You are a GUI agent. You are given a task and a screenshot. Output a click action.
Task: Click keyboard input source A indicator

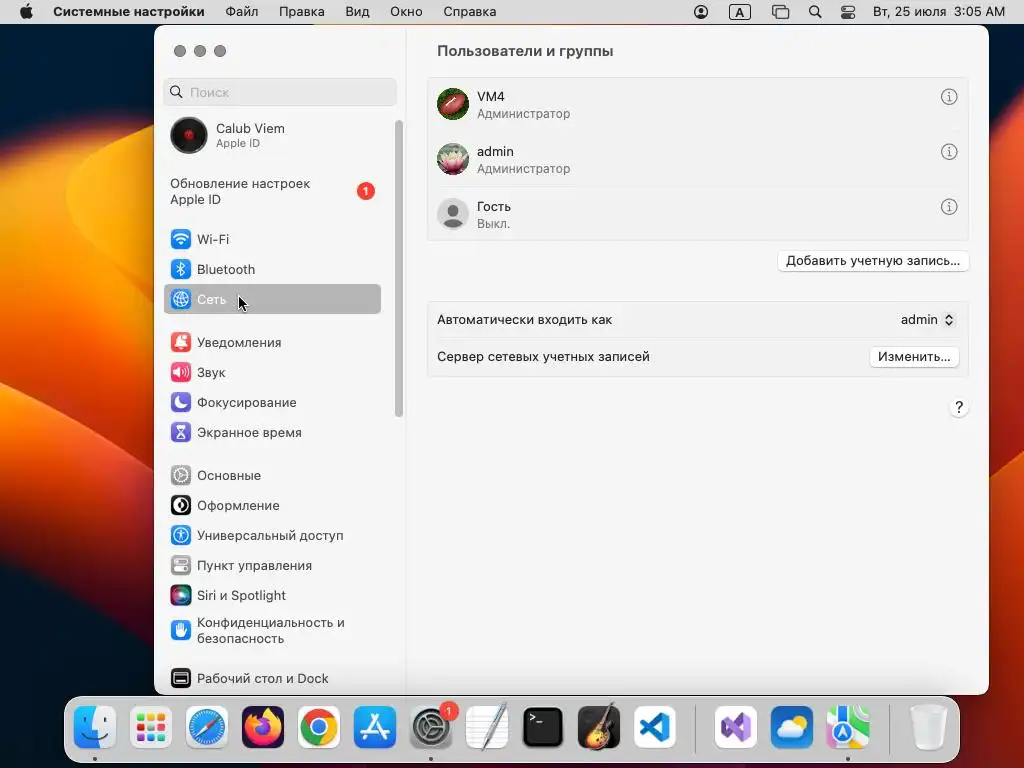739,12
